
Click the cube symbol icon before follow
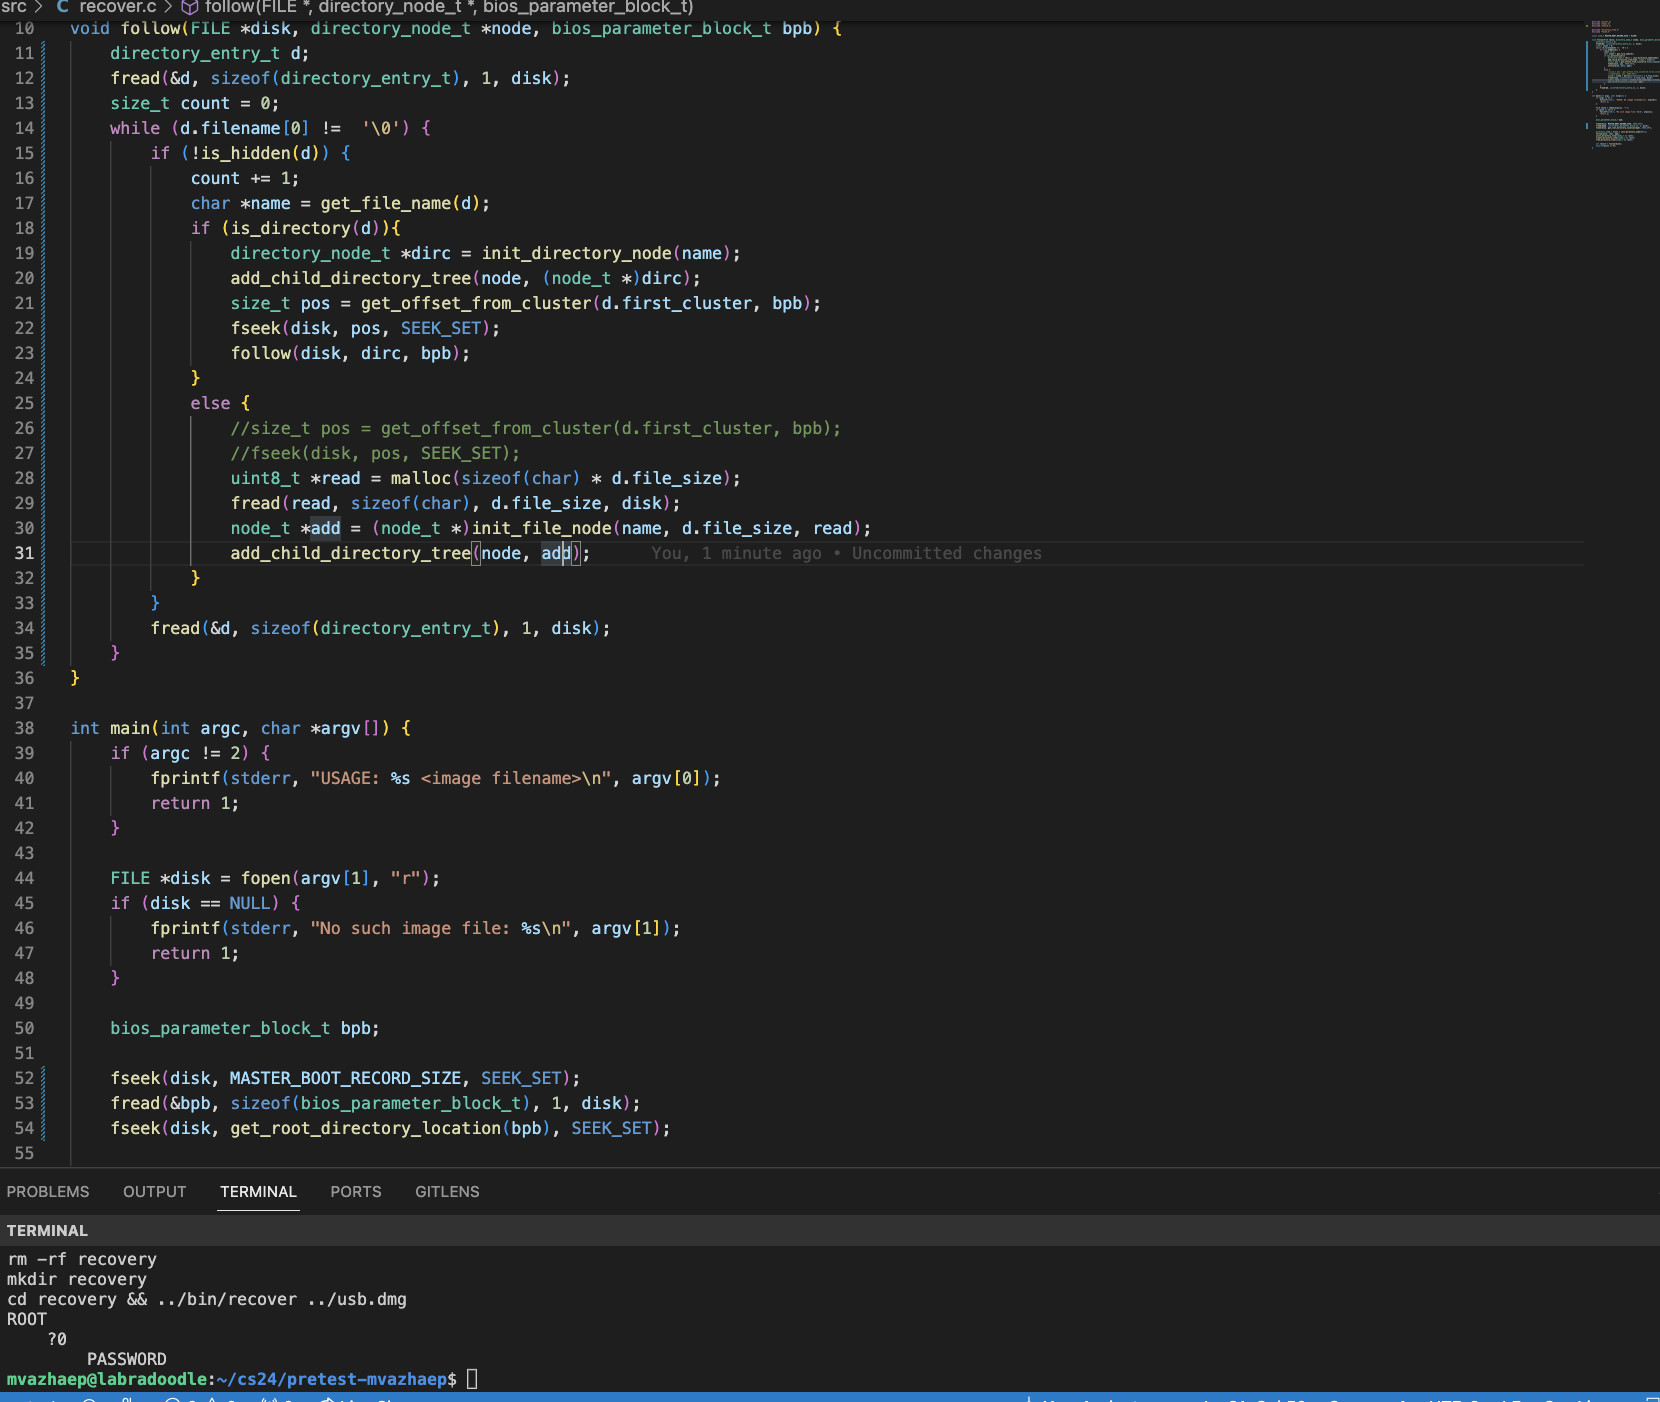189,7
